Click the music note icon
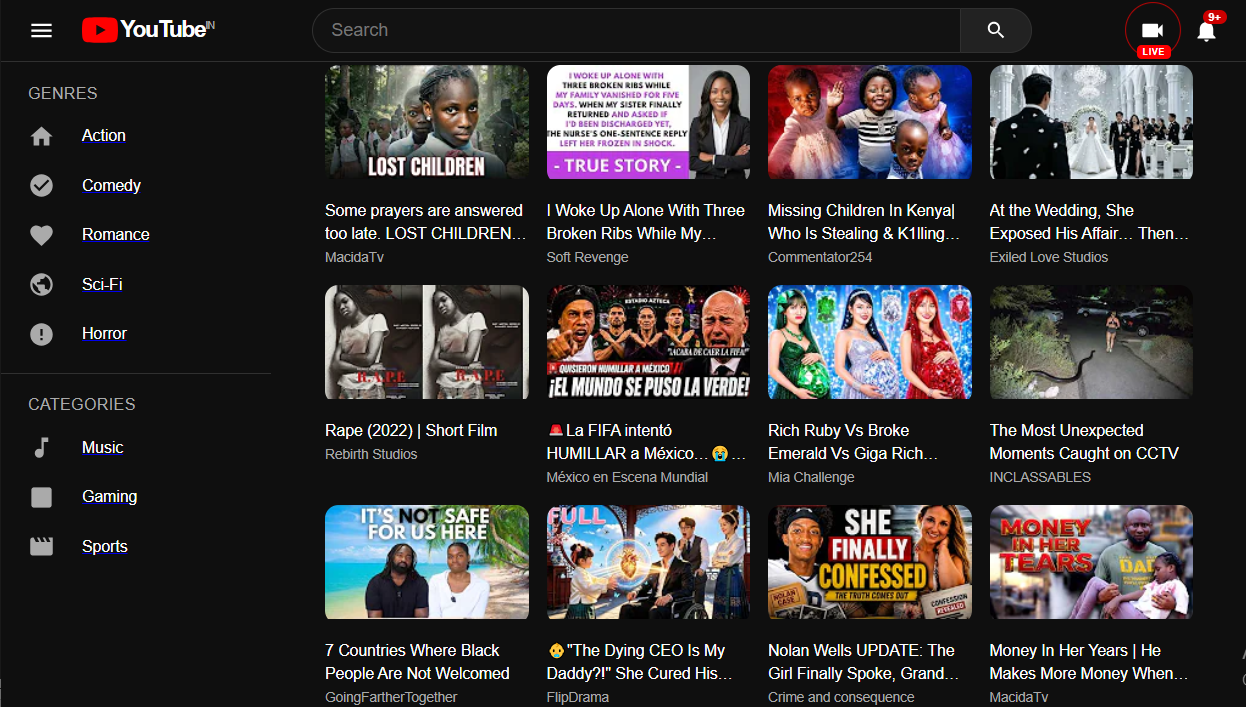 click(x=41, y=447)
